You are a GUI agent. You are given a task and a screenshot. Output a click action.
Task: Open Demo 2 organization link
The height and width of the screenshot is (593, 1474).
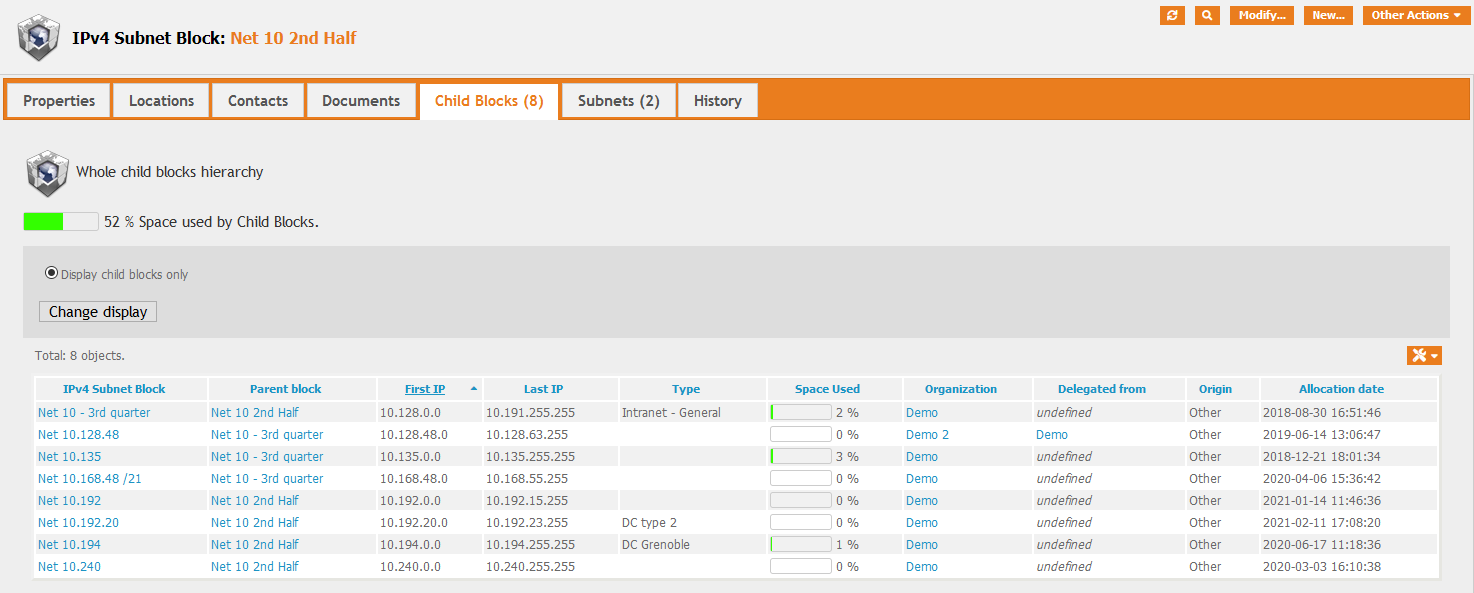[x=927, y=435]
